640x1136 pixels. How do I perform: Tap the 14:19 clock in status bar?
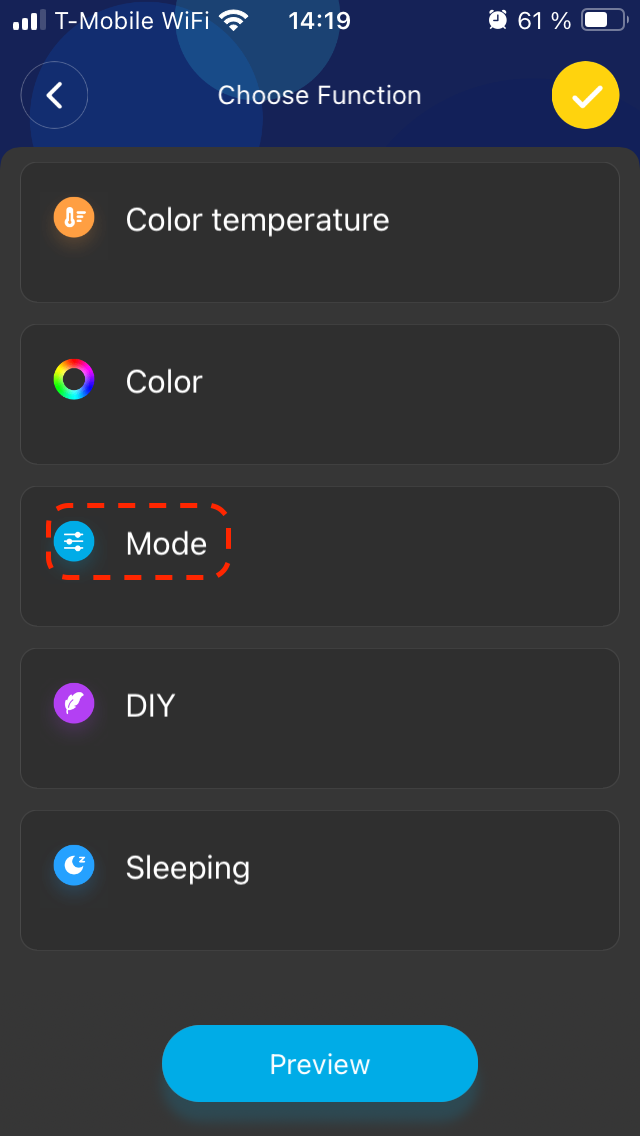point(319,20)
